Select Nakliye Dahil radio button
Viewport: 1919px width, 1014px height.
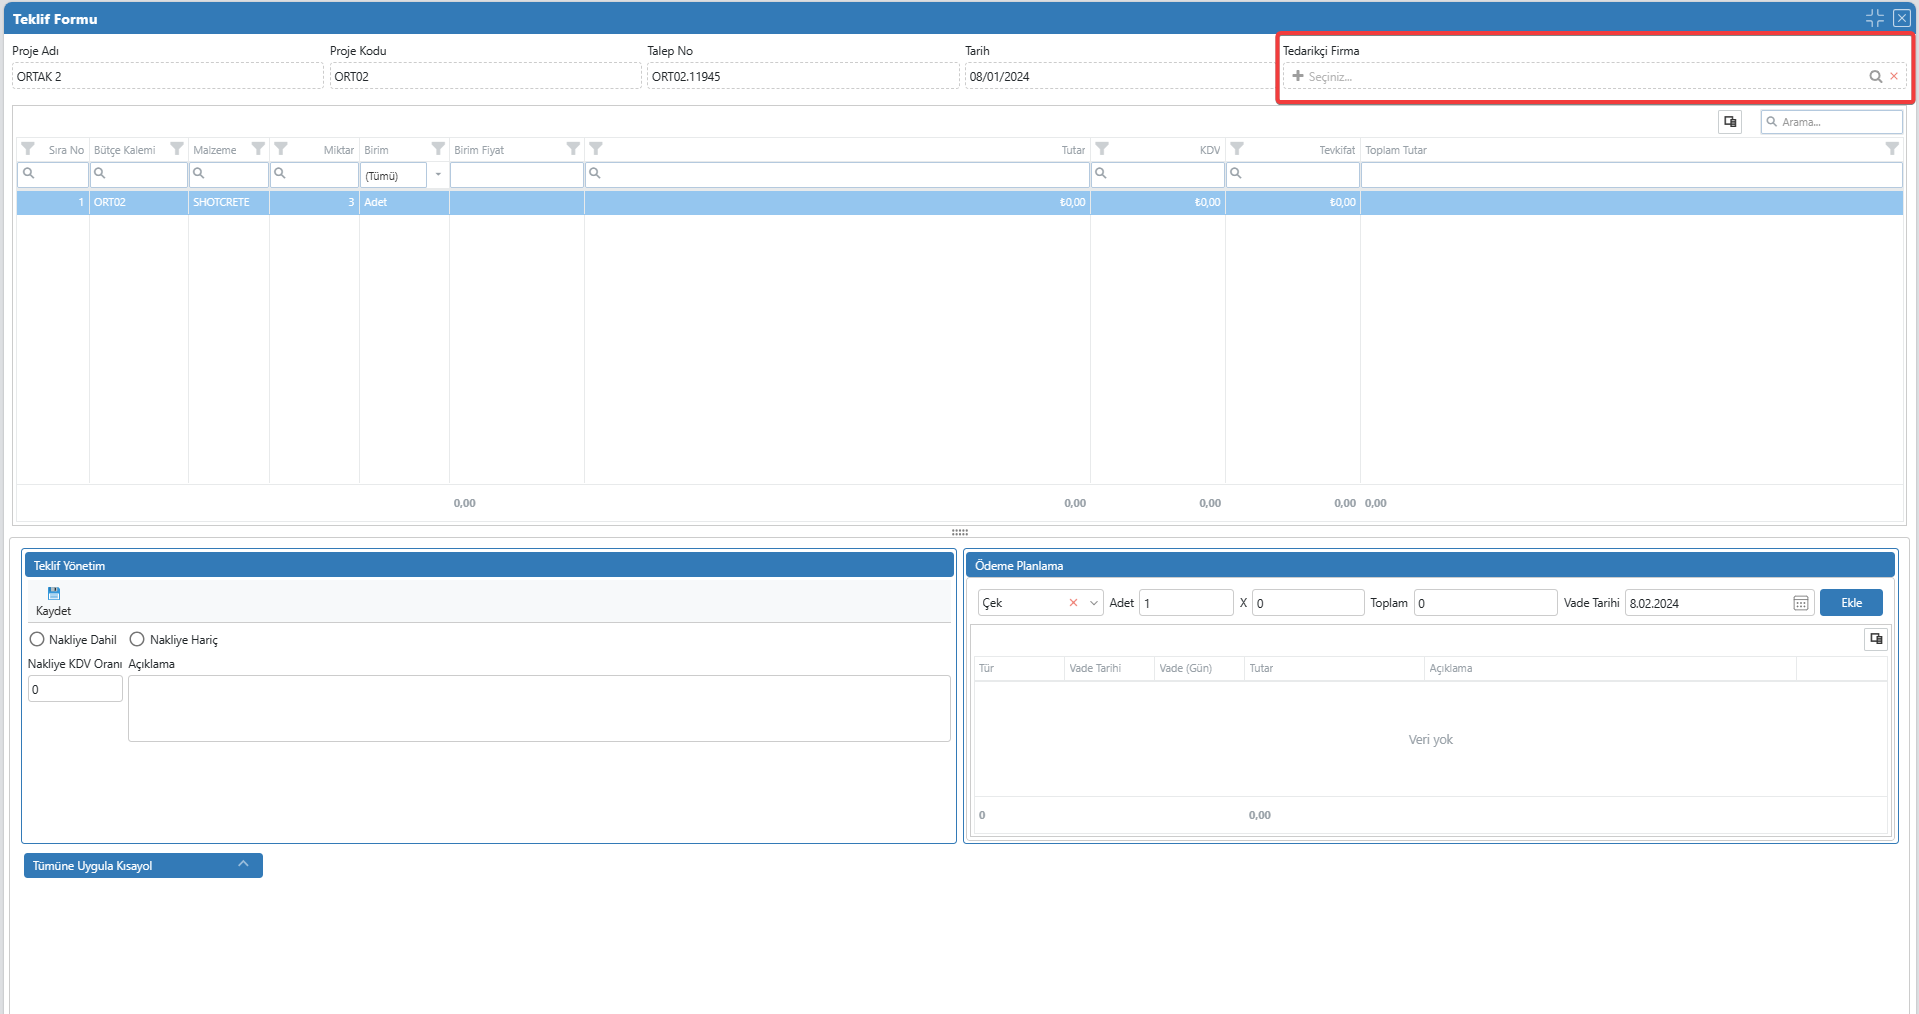coord(37,640)
